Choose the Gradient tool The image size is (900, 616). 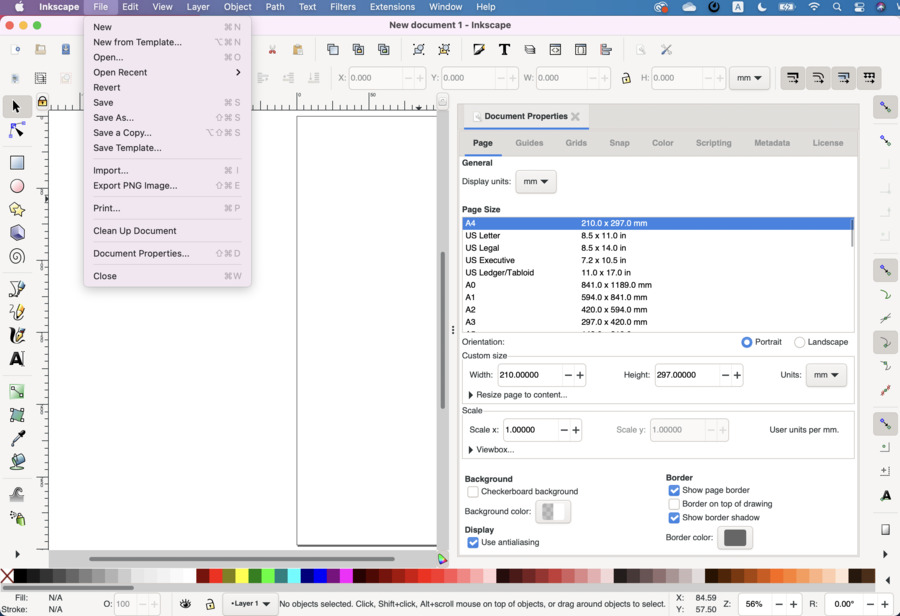17,392
